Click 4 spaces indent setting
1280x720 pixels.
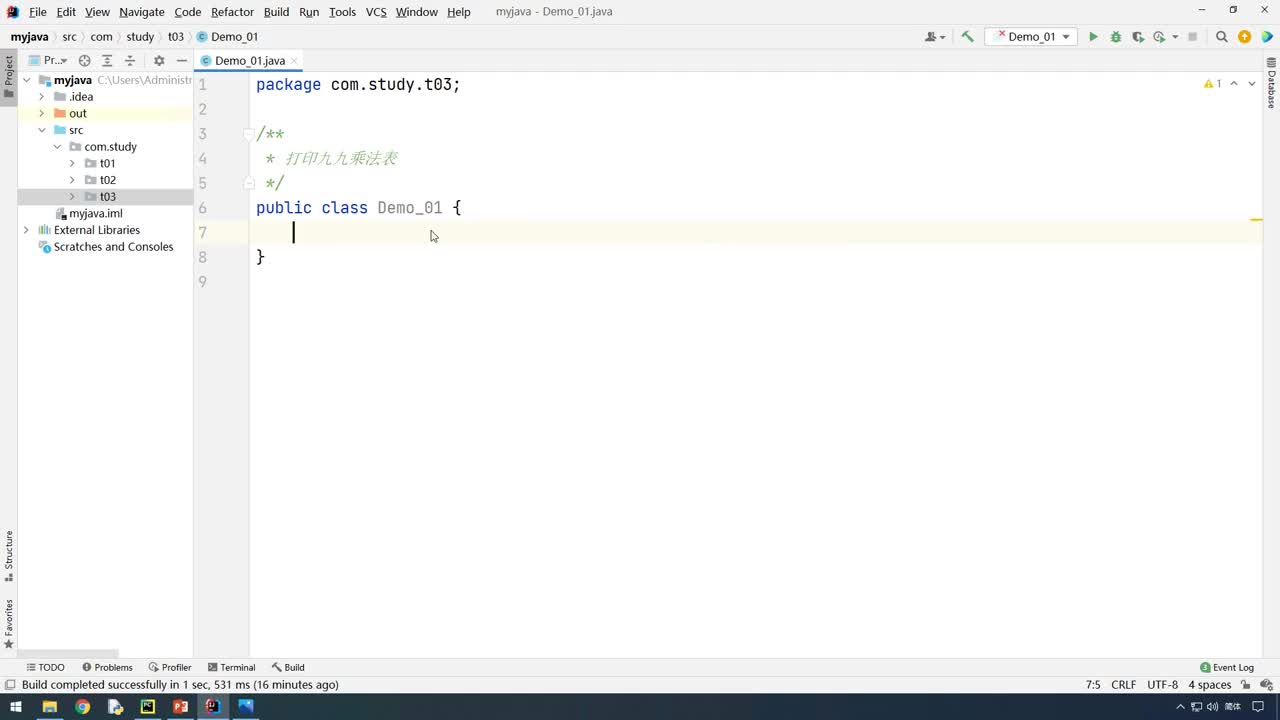(1210, 685)
